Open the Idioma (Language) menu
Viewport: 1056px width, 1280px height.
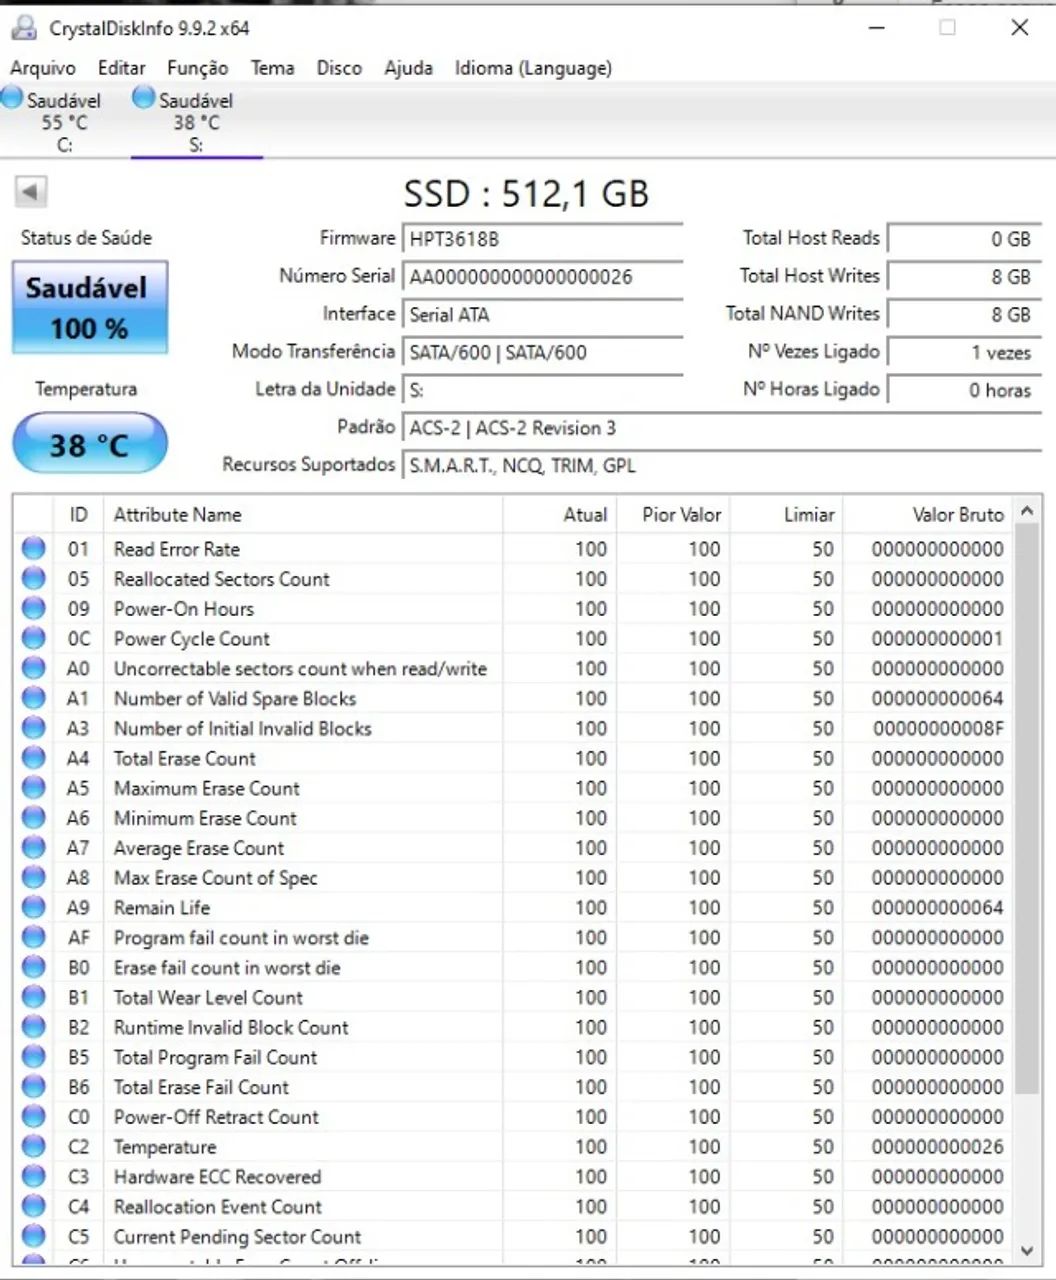click(533, 68)
